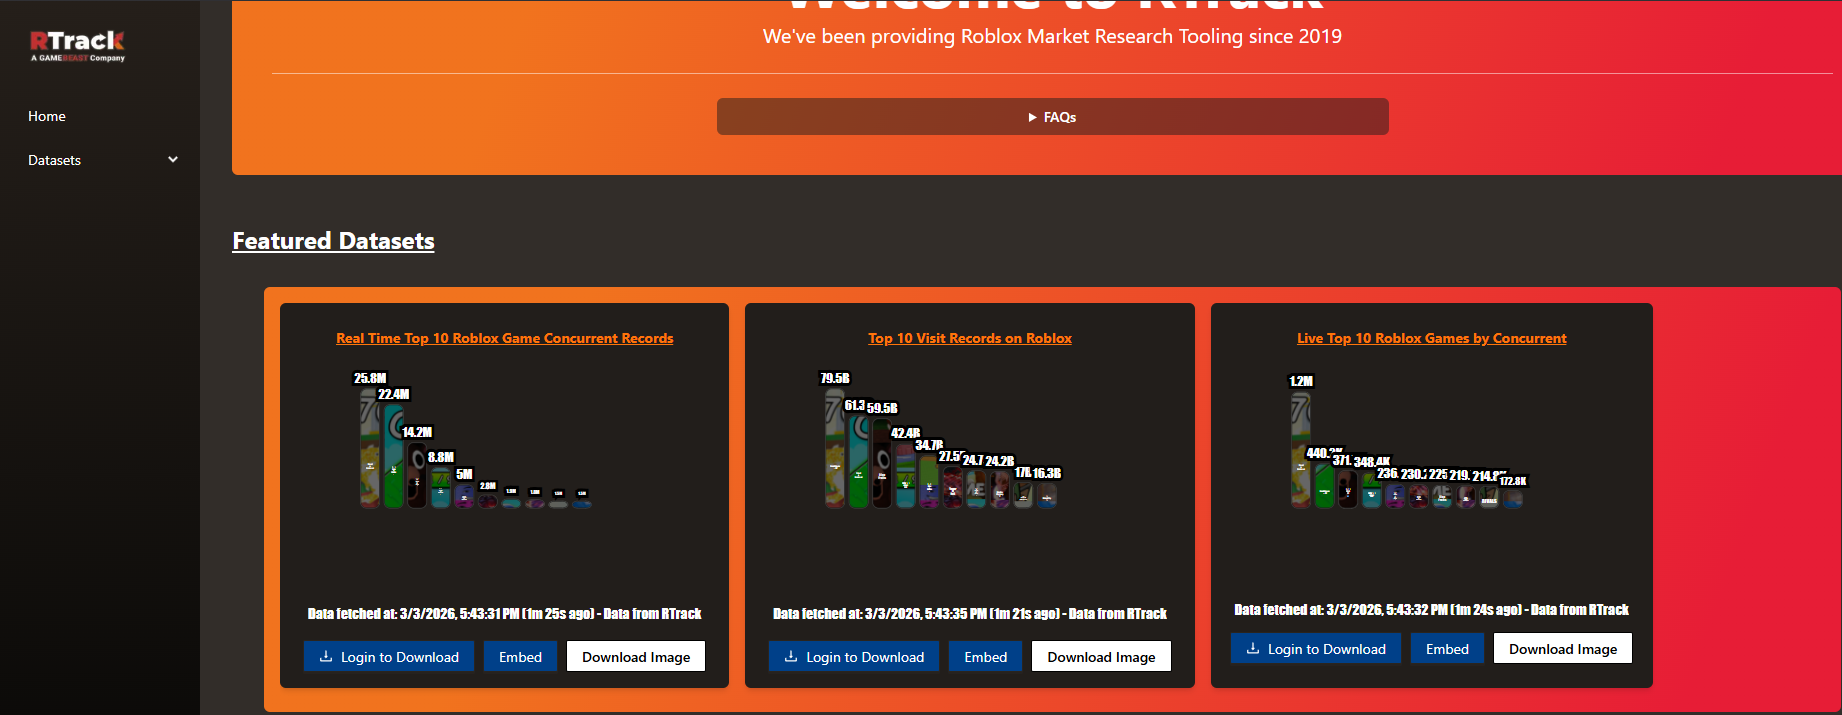1842x715 pixels.
Task: Click Login to Download under Visit Records
Action: point(854,657)
